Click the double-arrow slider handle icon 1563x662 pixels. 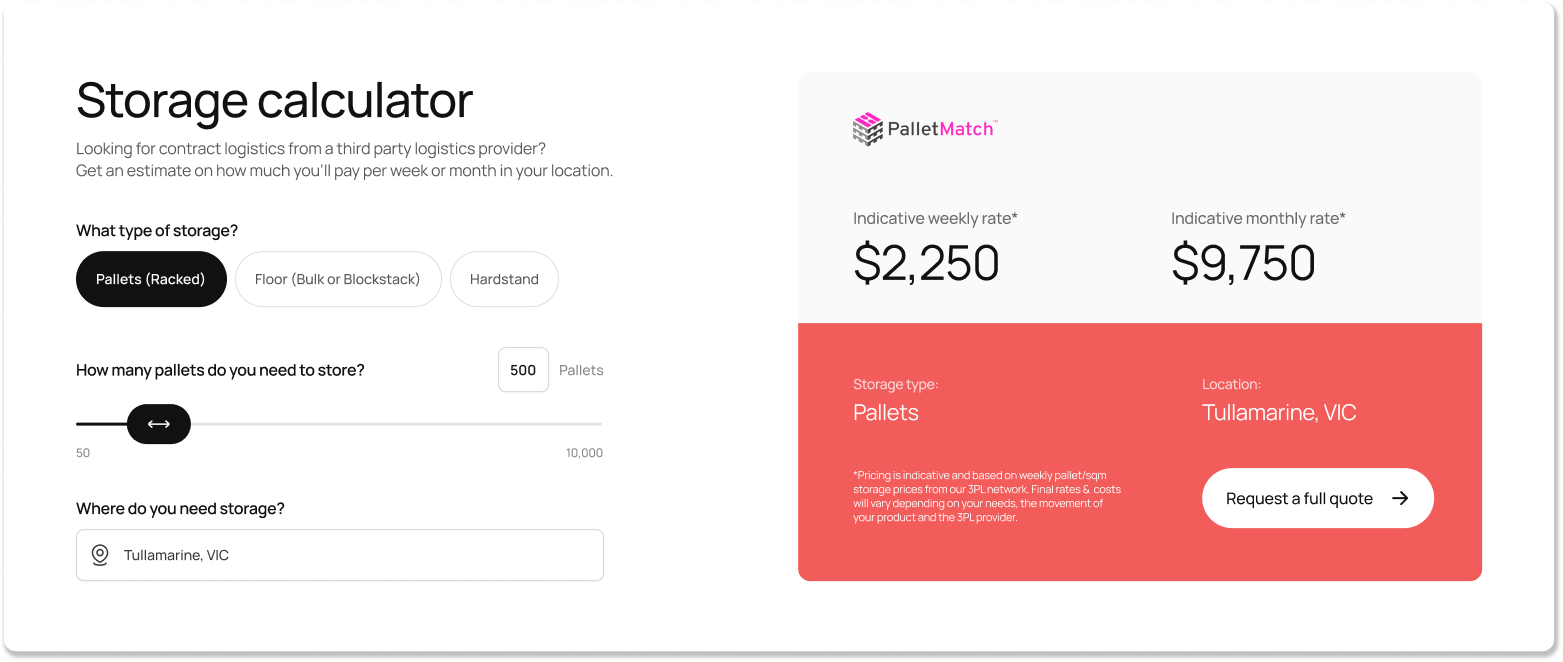pos(159,424)
